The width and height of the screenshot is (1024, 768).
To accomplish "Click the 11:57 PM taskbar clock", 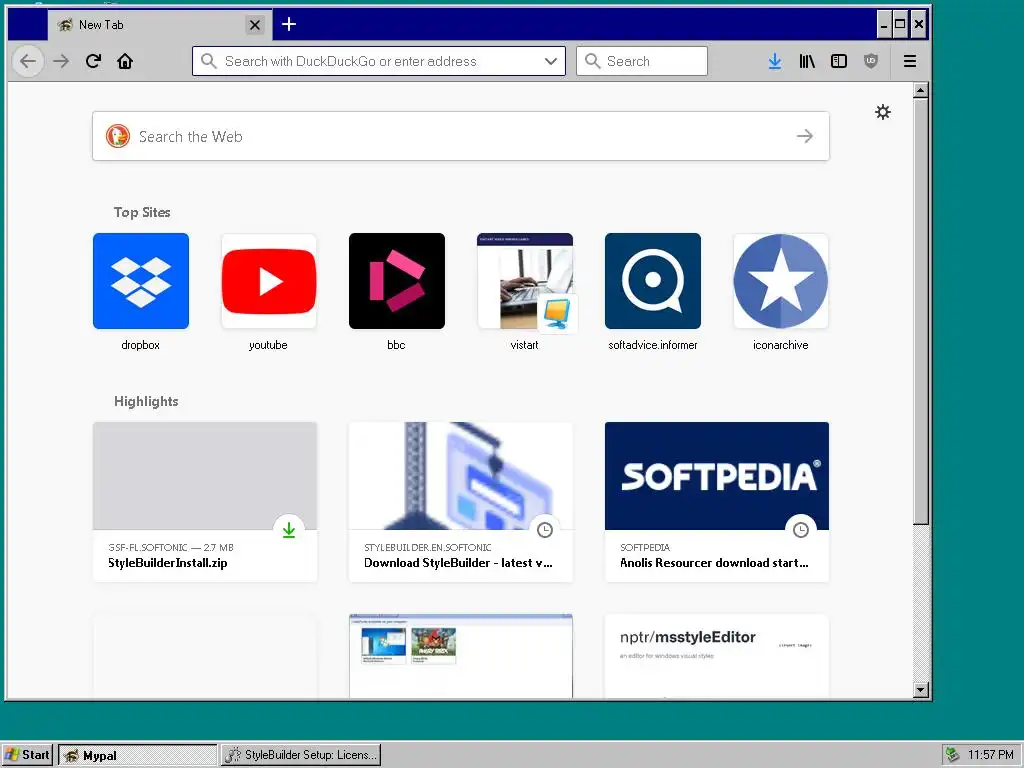I will [990, 755].
